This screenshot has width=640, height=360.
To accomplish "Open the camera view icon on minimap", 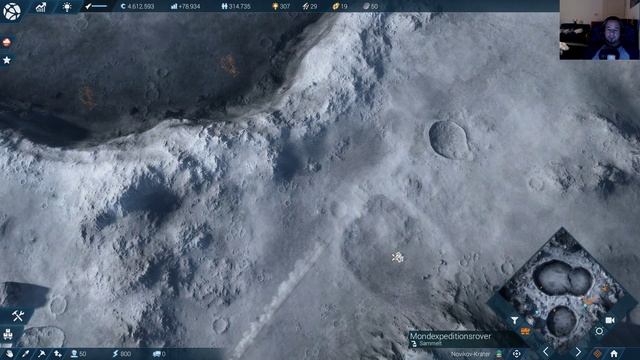I will point(610,320).
